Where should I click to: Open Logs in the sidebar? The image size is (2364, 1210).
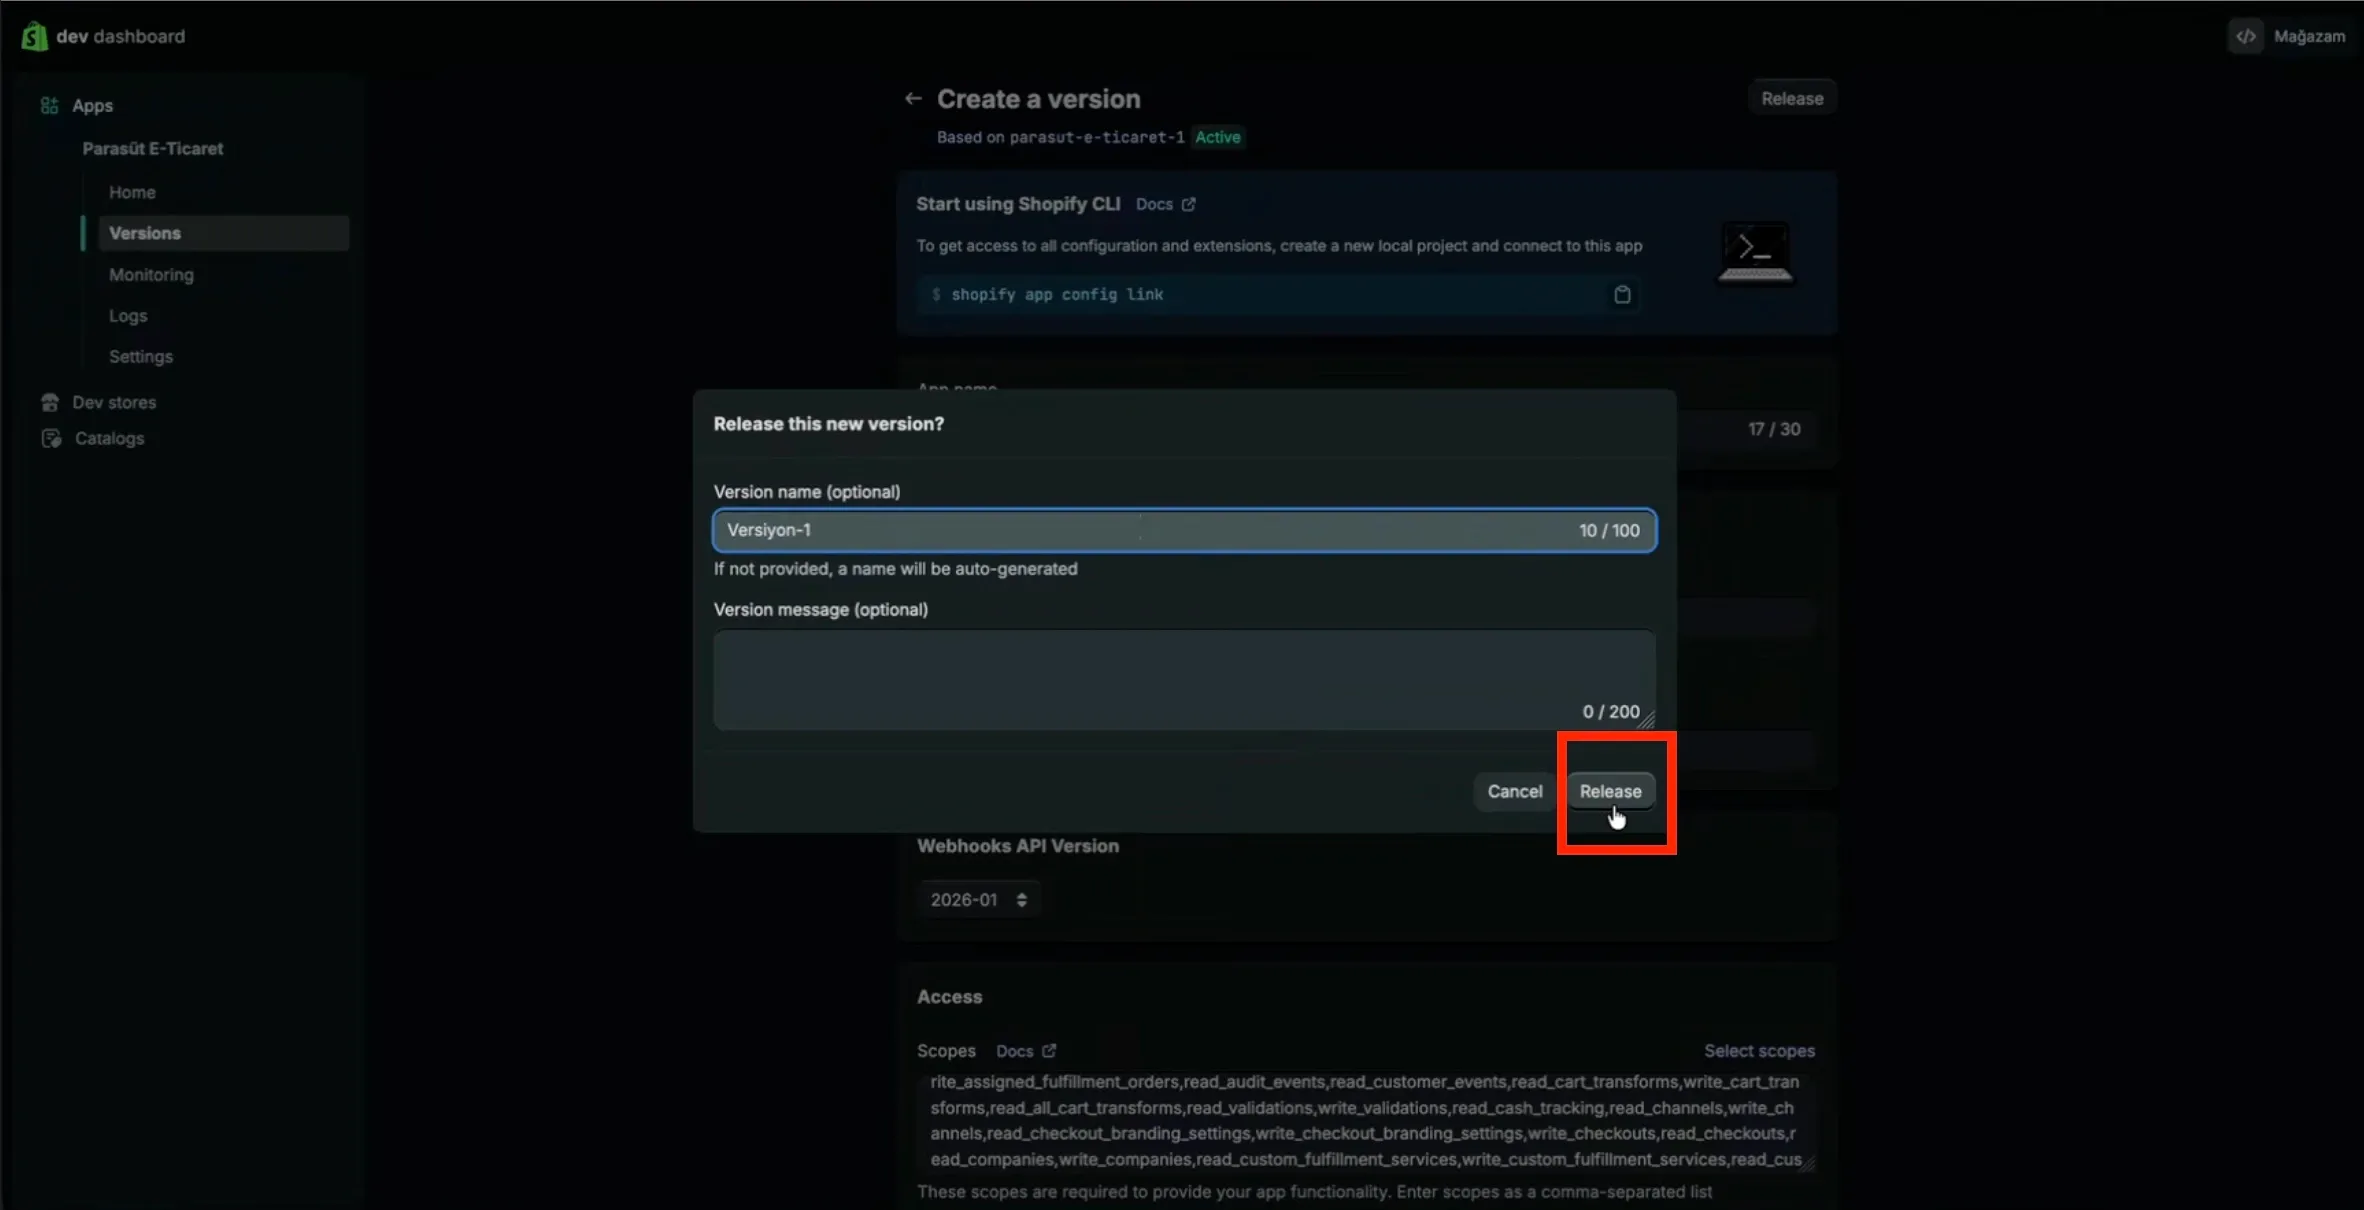[x=128, y=315]
